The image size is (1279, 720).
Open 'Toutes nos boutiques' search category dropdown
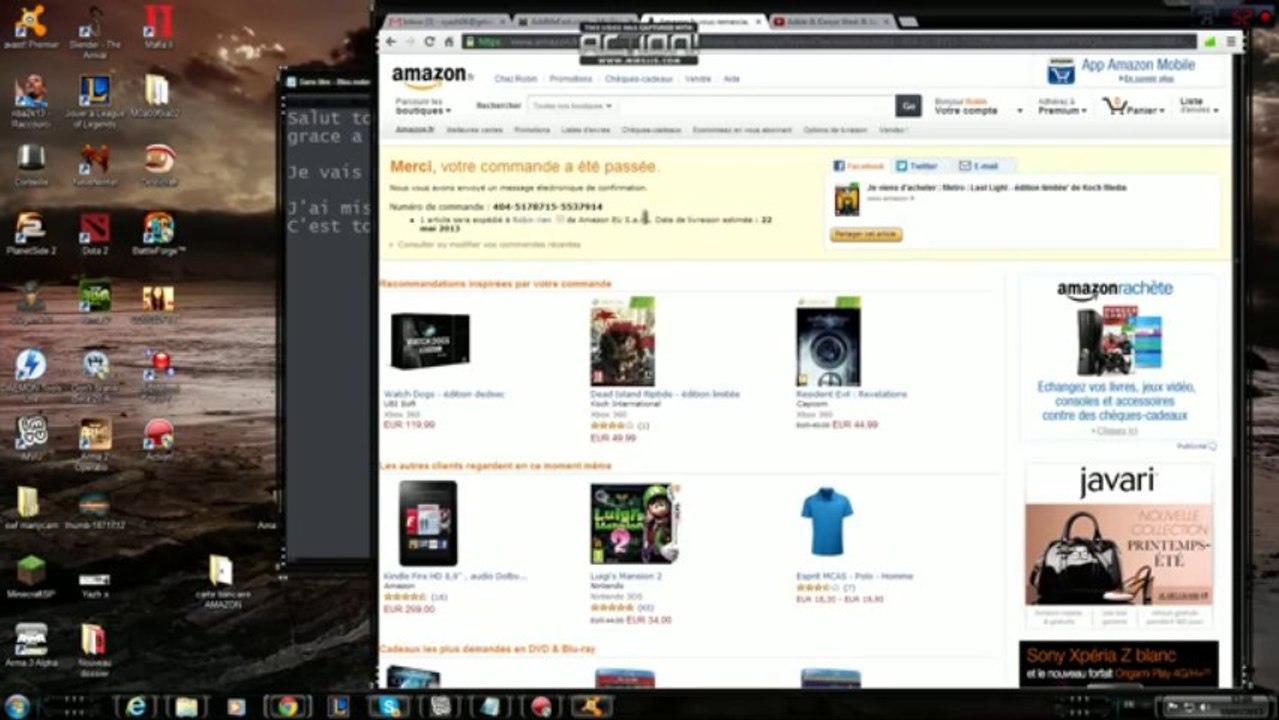tap(572, 106)
